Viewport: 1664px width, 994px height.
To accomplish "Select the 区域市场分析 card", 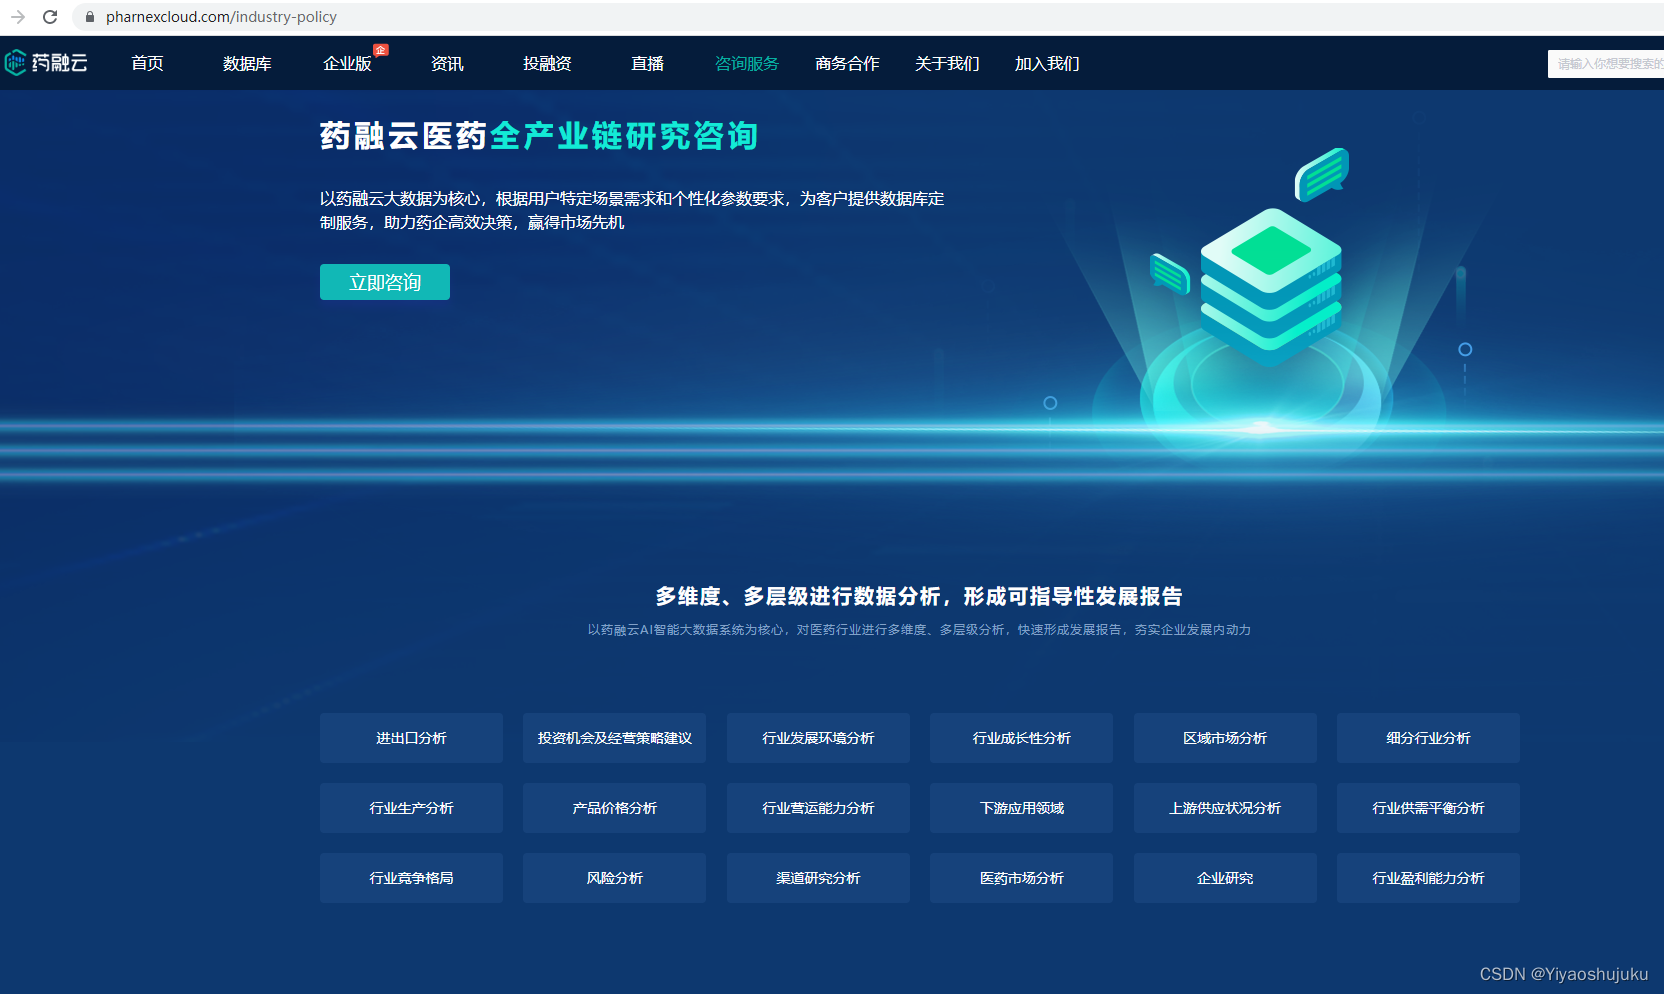I will pyautogui.click(x=1225, y=738).
